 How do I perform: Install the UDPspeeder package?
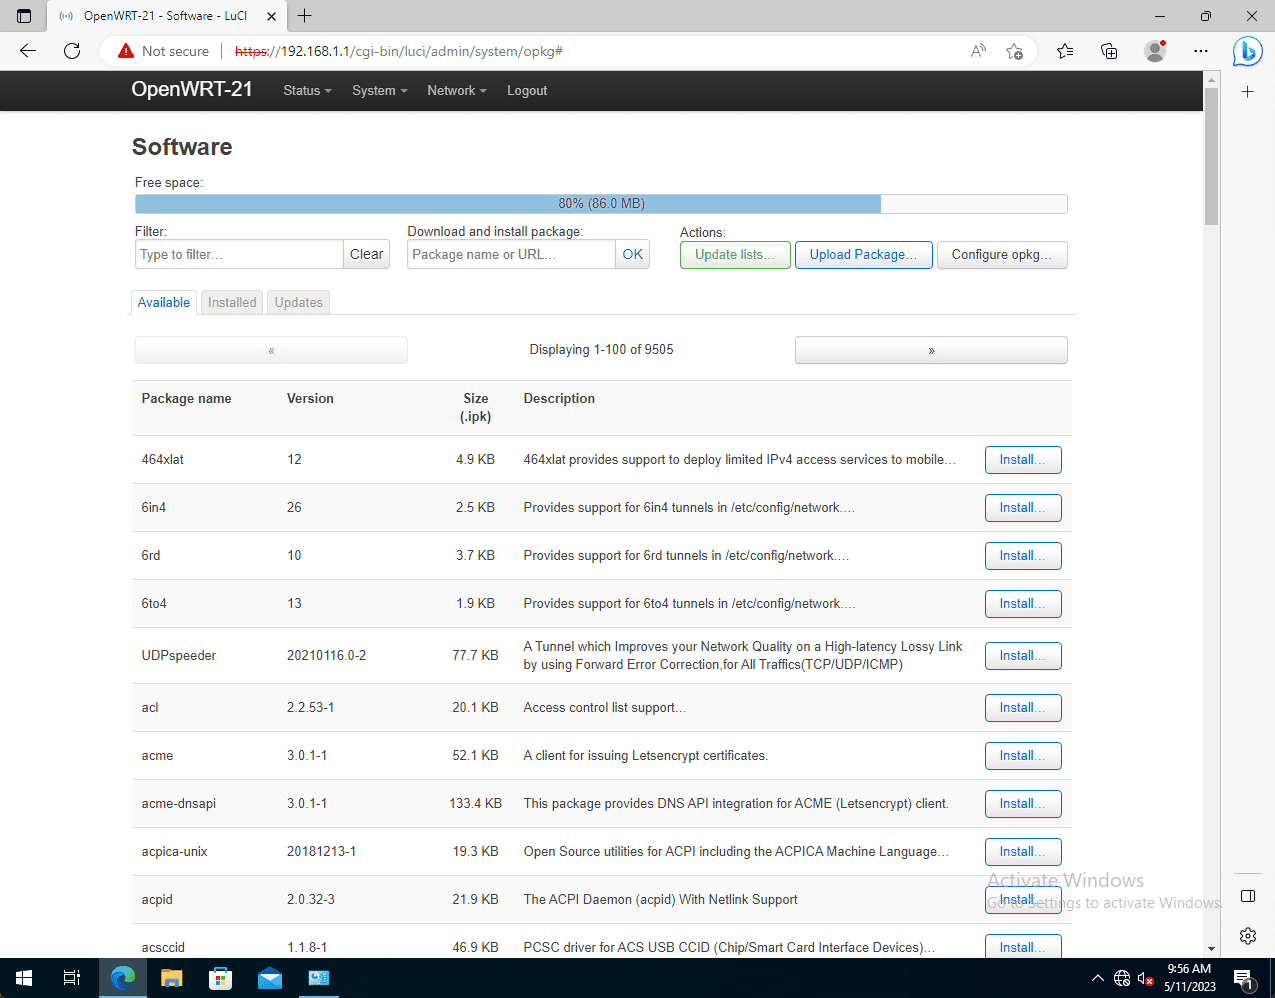(1023, 656)
